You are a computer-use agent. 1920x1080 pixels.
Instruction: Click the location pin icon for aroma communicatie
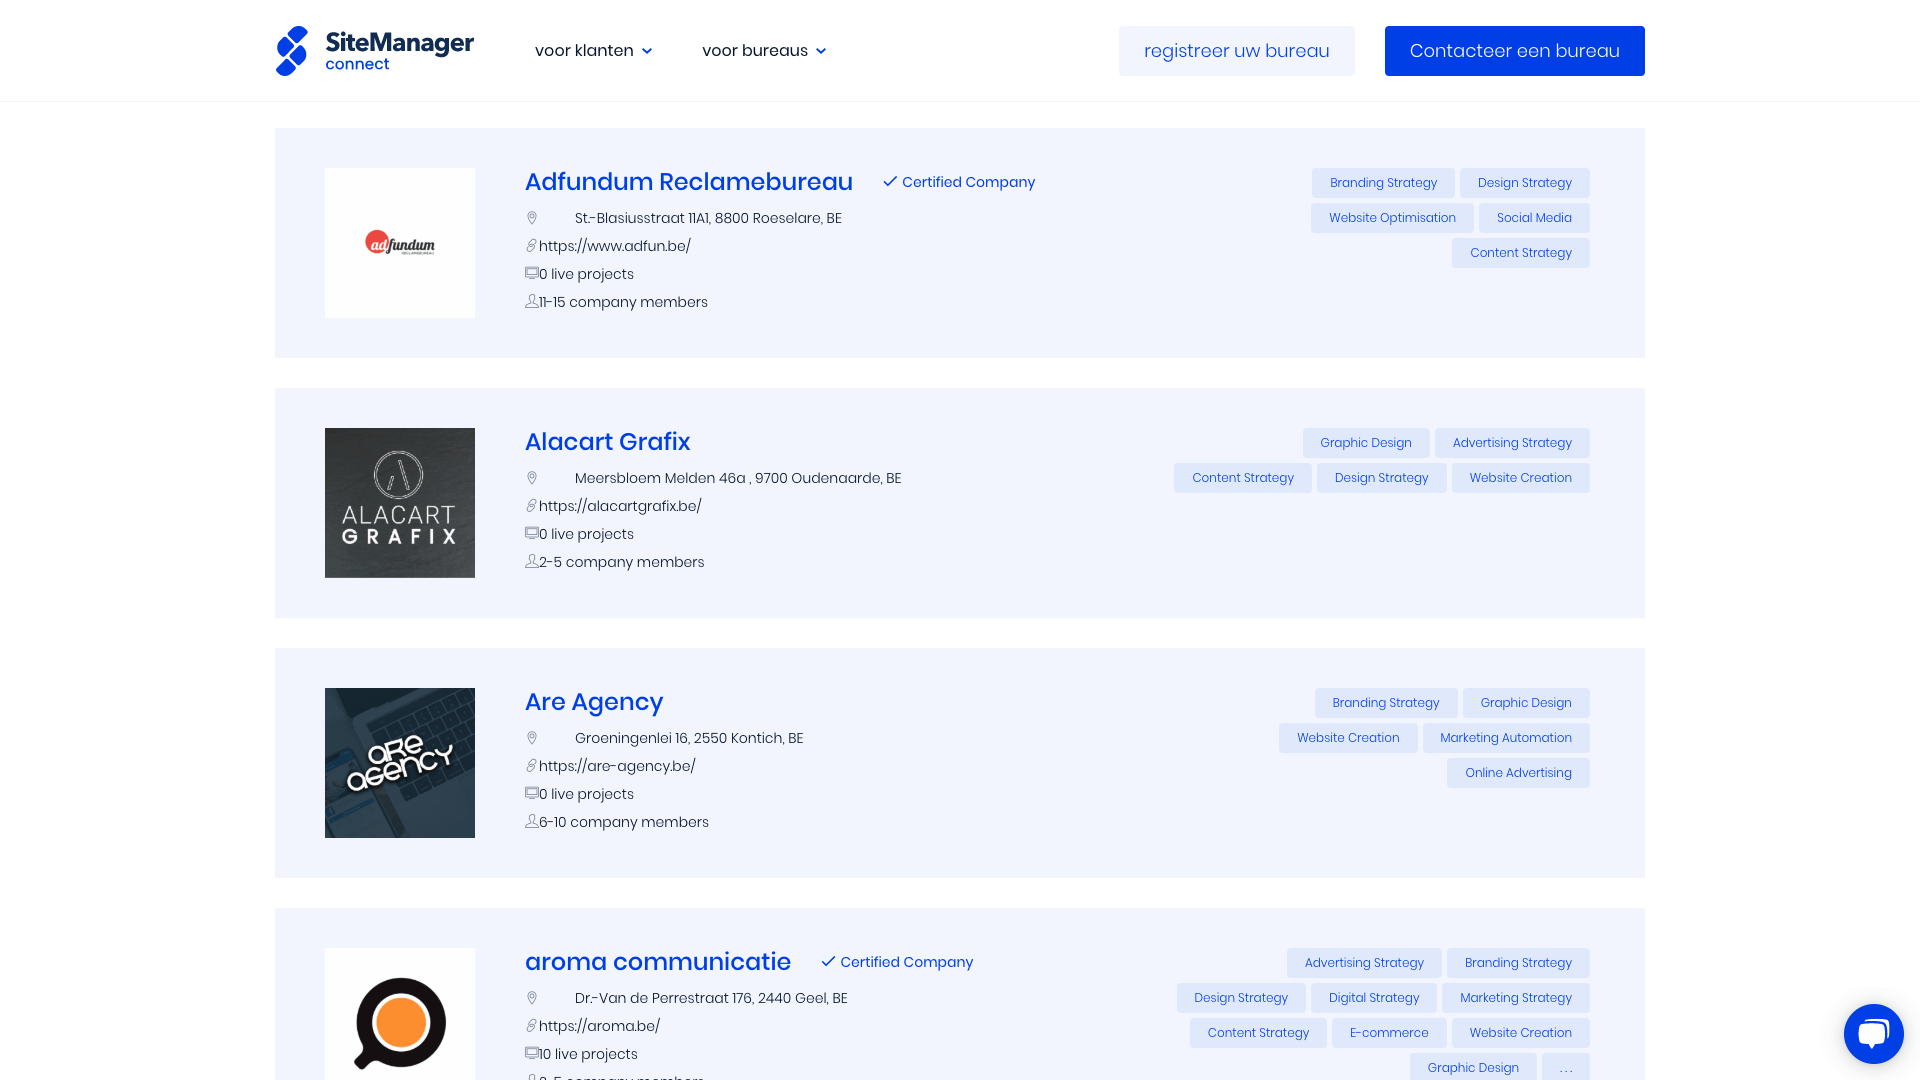pos(532,998)
